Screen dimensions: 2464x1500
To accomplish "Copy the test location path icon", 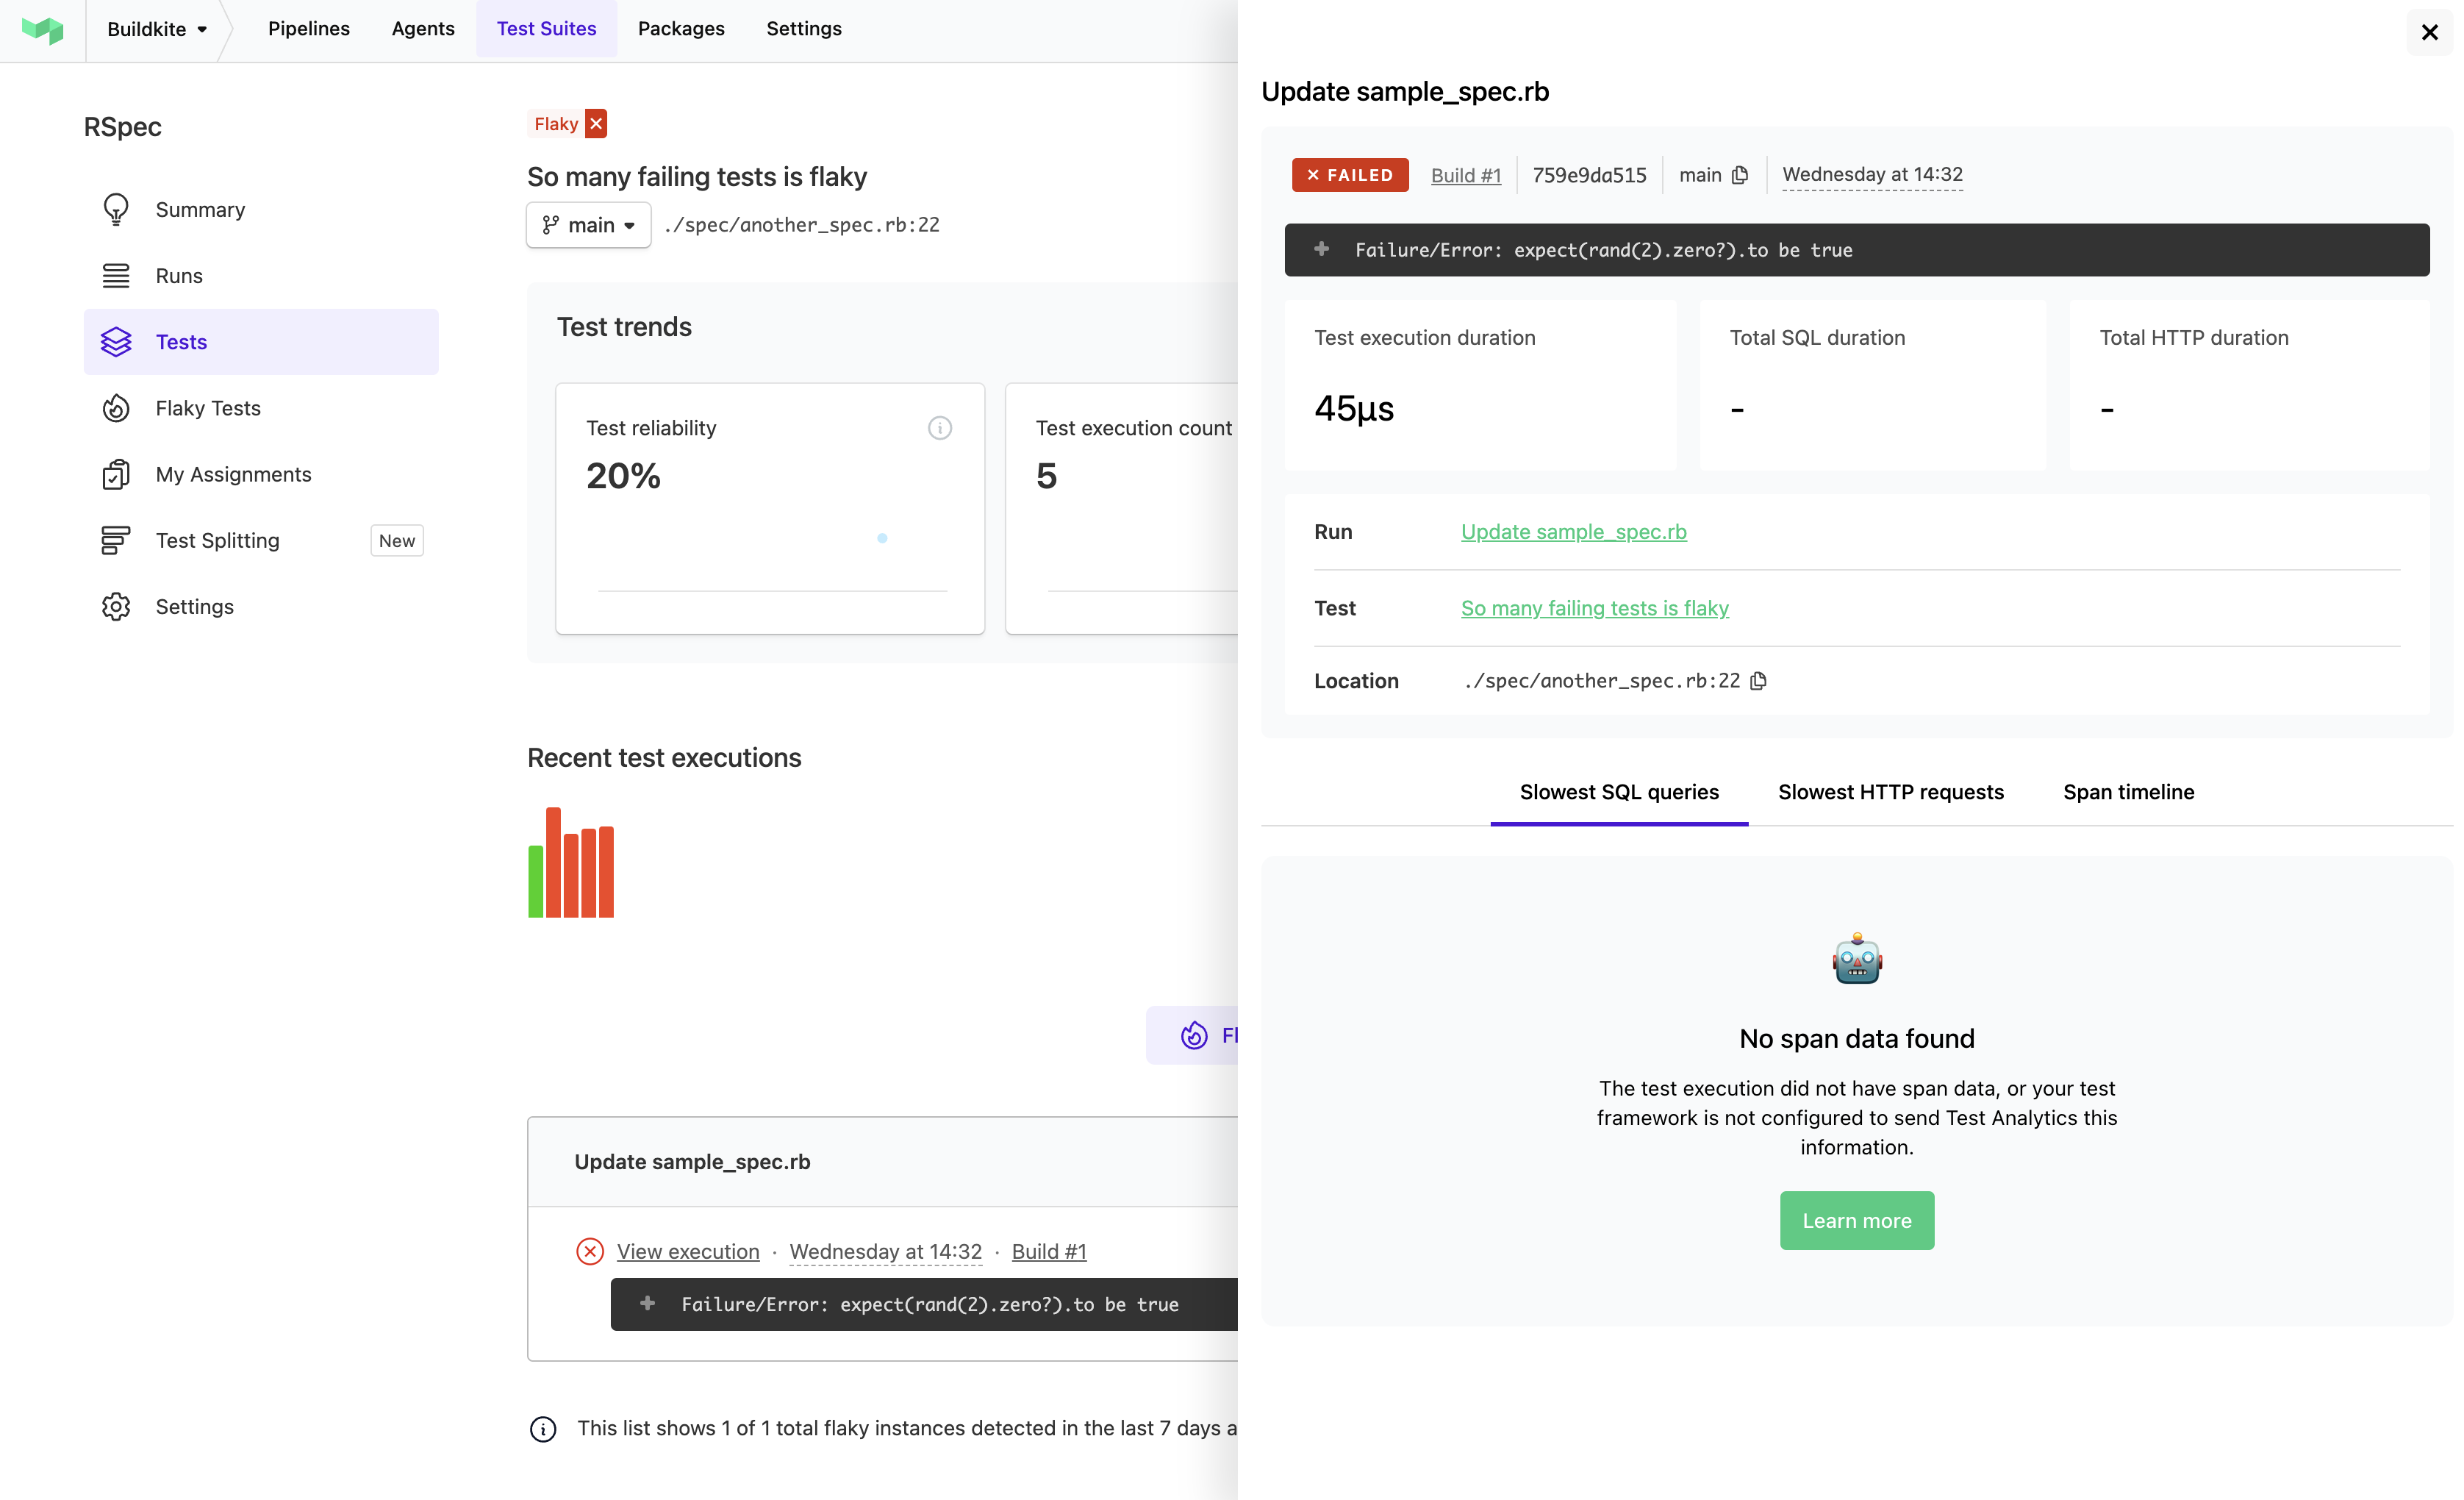I will coord(1759,681).
